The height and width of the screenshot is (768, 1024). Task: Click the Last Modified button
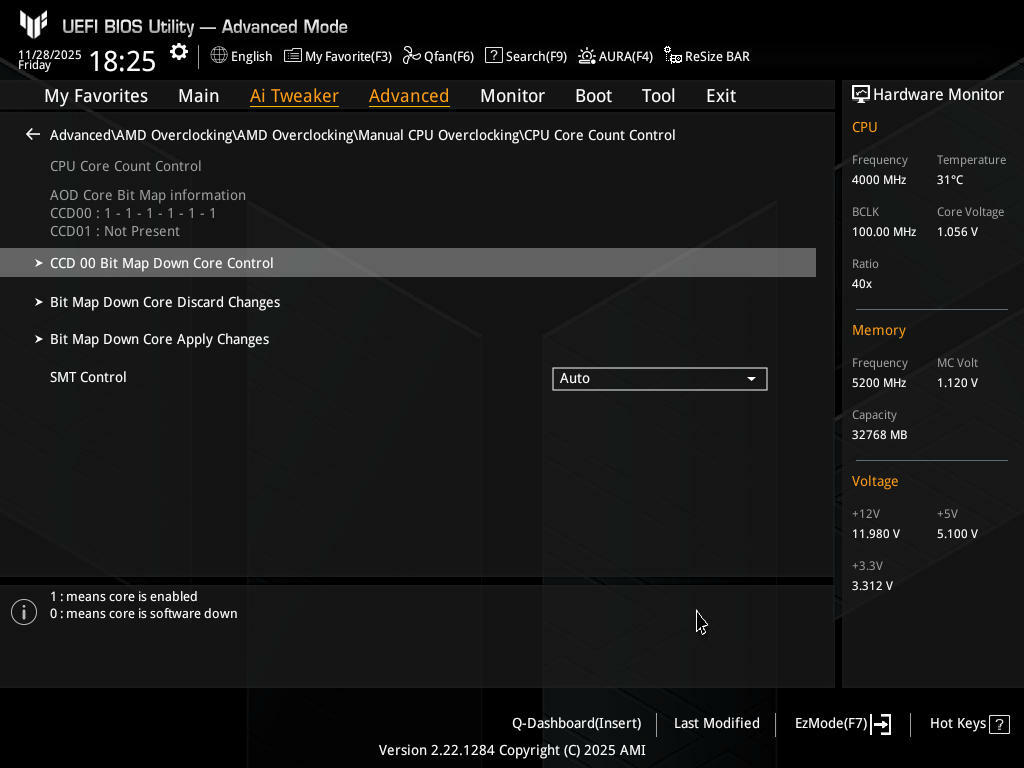(716, 724)
